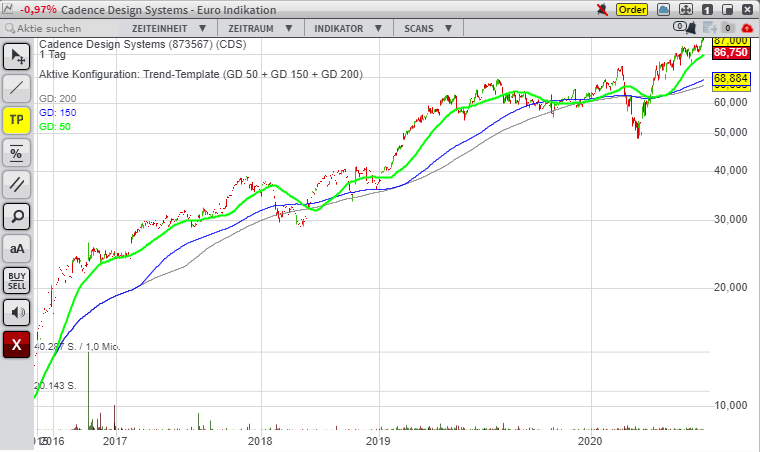Toggle the speaker sound tool
The image size is (760, 452).
click(16, 312)
